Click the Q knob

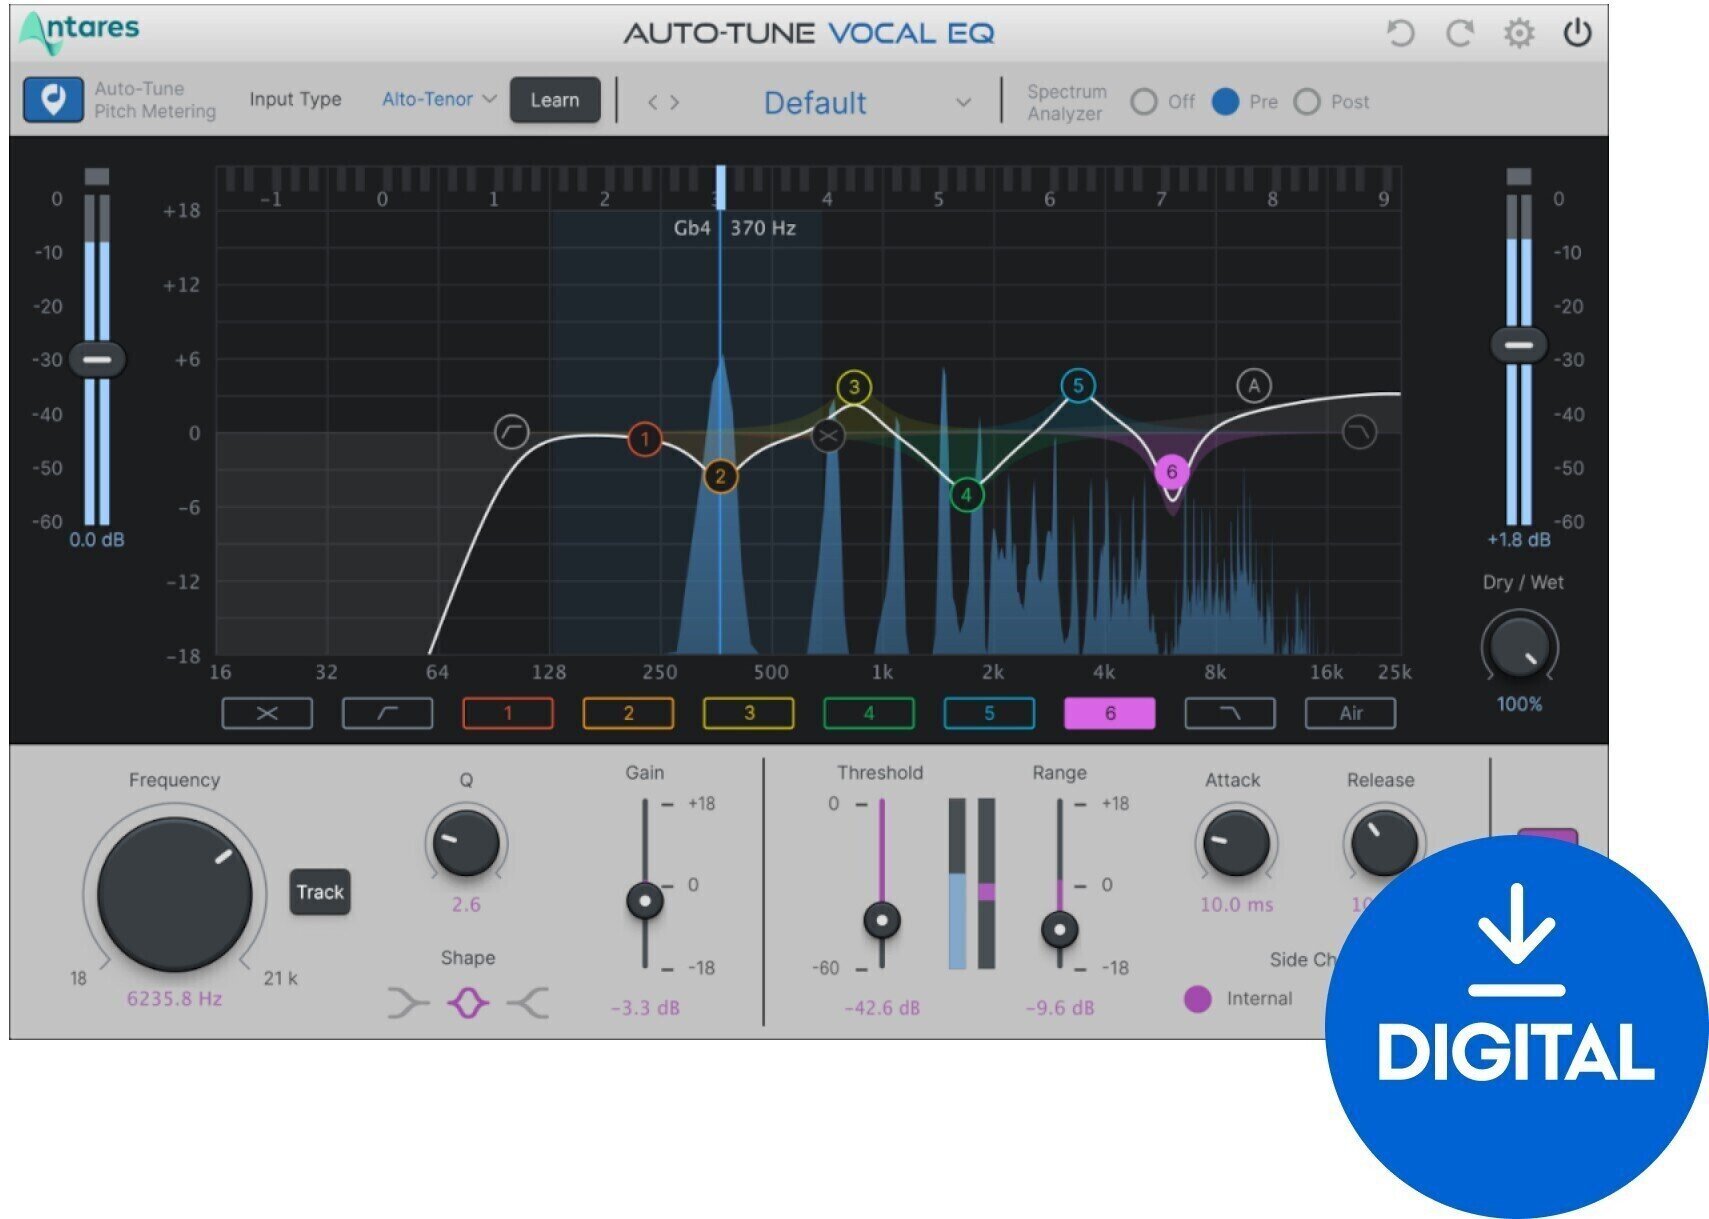(466, 843)
